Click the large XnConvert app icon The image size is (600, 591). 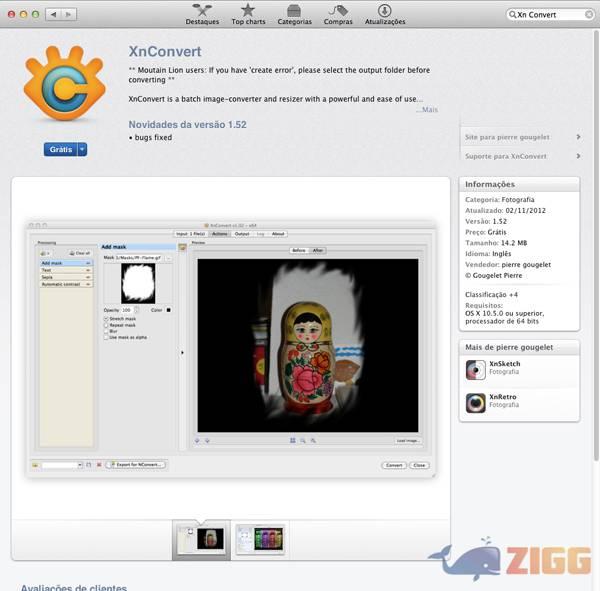point(64,83)
